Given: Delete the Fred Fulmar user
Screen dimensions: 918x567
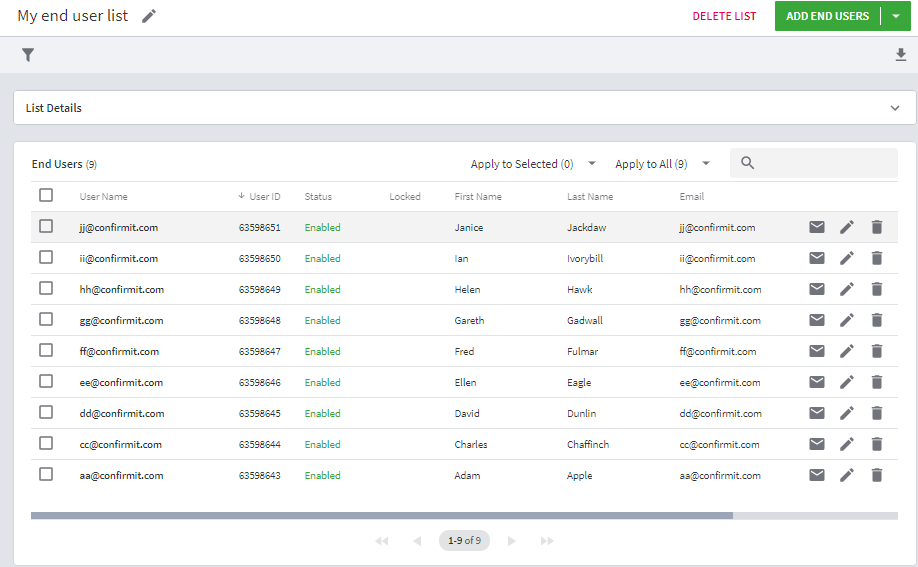Looking at the screenshot, I should coord(876,351).
